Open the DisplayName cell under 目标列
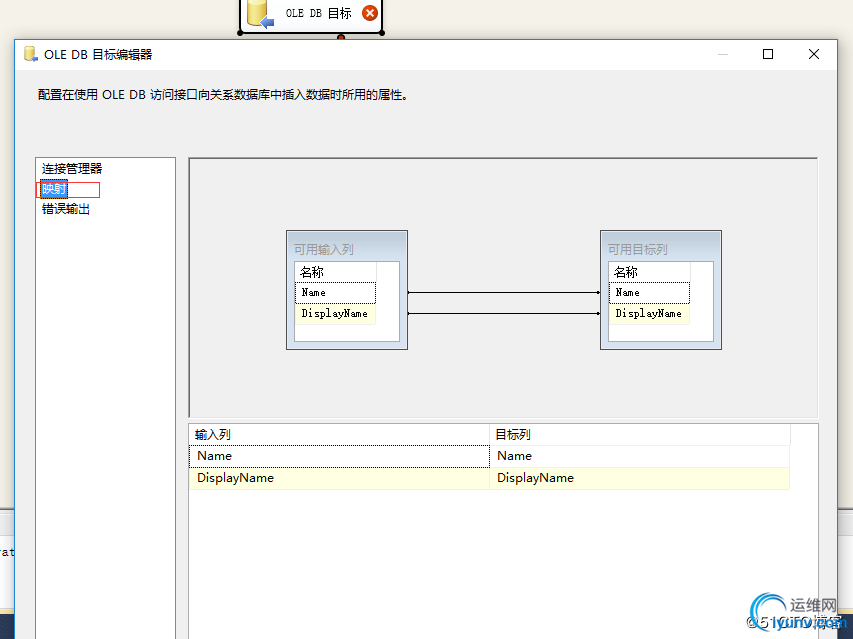The height and width of the screenshot is (639, 853). coord(640,478)
